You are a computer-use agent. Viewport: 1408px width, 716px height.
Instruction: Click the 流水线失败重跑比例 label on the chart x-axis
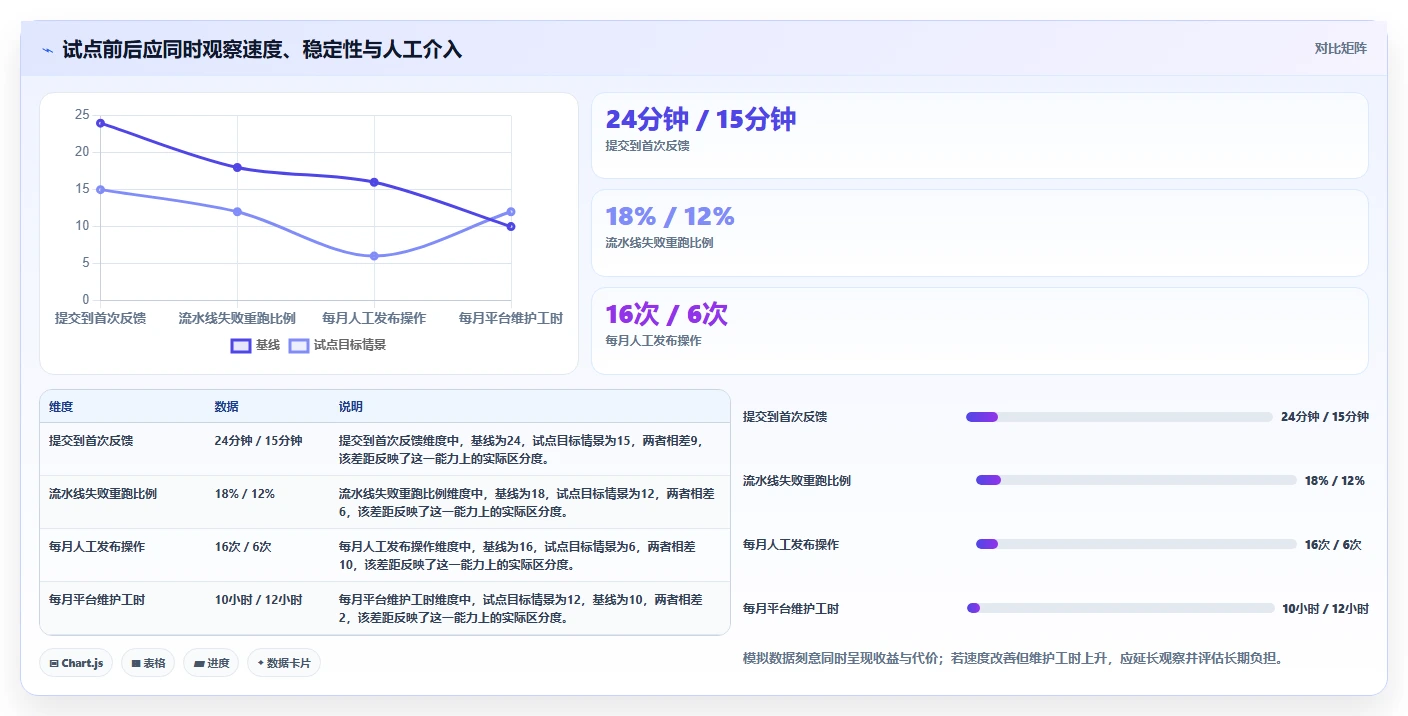[x=237, y=318]
